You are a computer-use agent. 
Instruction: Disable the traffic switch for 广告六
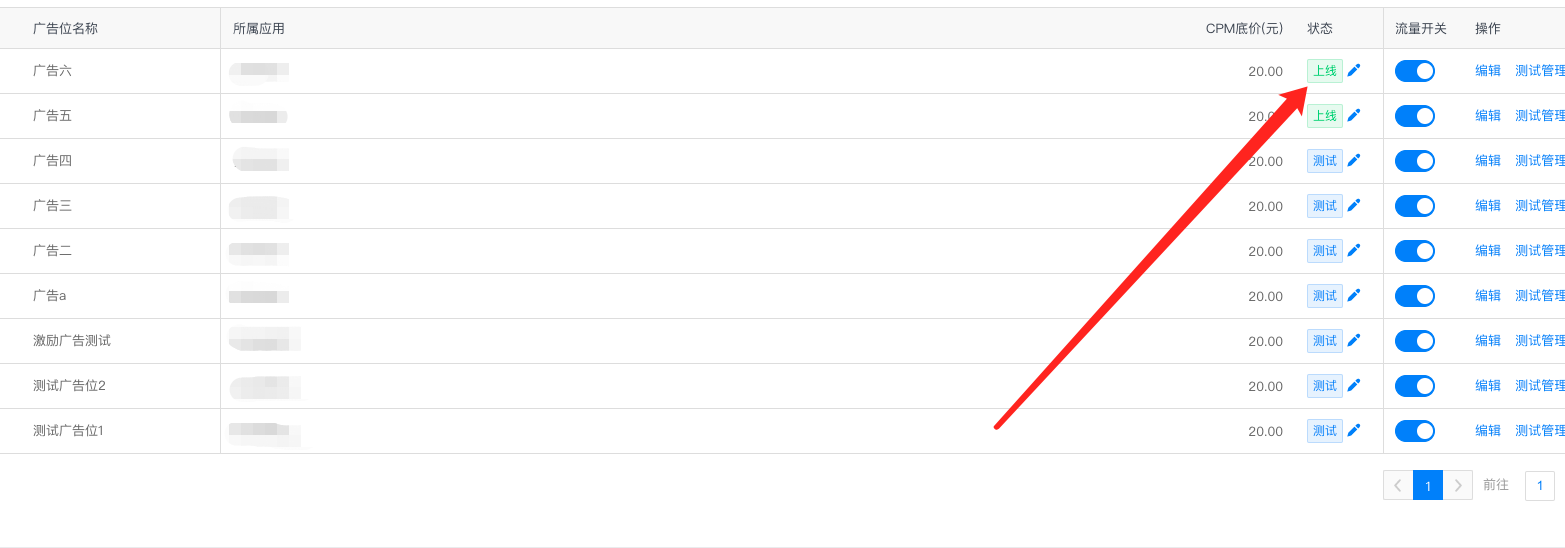1414,71
